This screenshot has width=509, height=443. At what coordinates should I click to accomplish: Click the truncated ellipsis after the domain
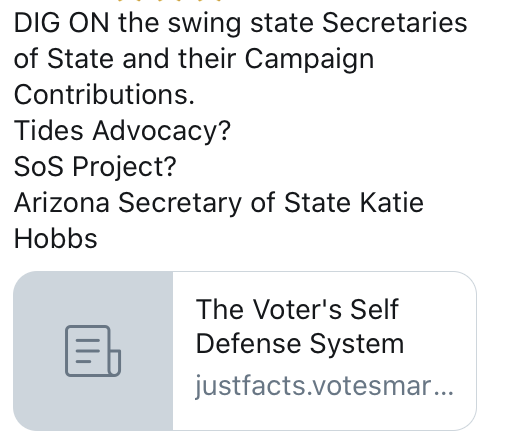coord(444,389)
